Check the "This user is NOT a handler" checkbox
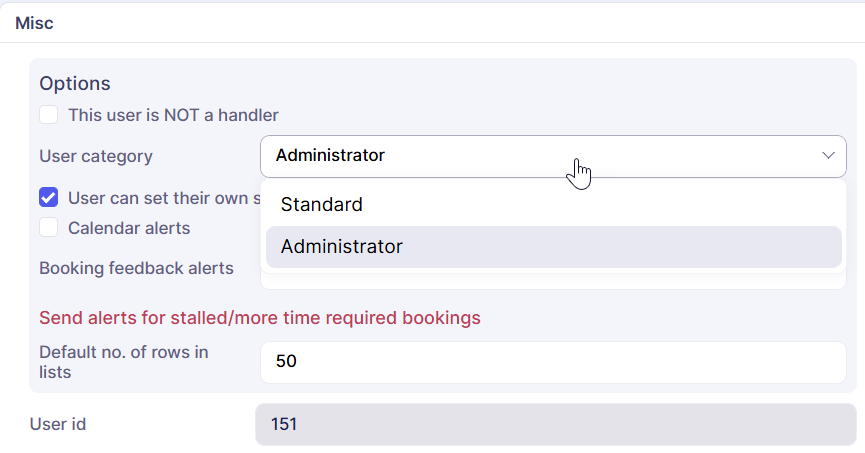This screenshot has height=453, width=865. [x=48, y=115]
